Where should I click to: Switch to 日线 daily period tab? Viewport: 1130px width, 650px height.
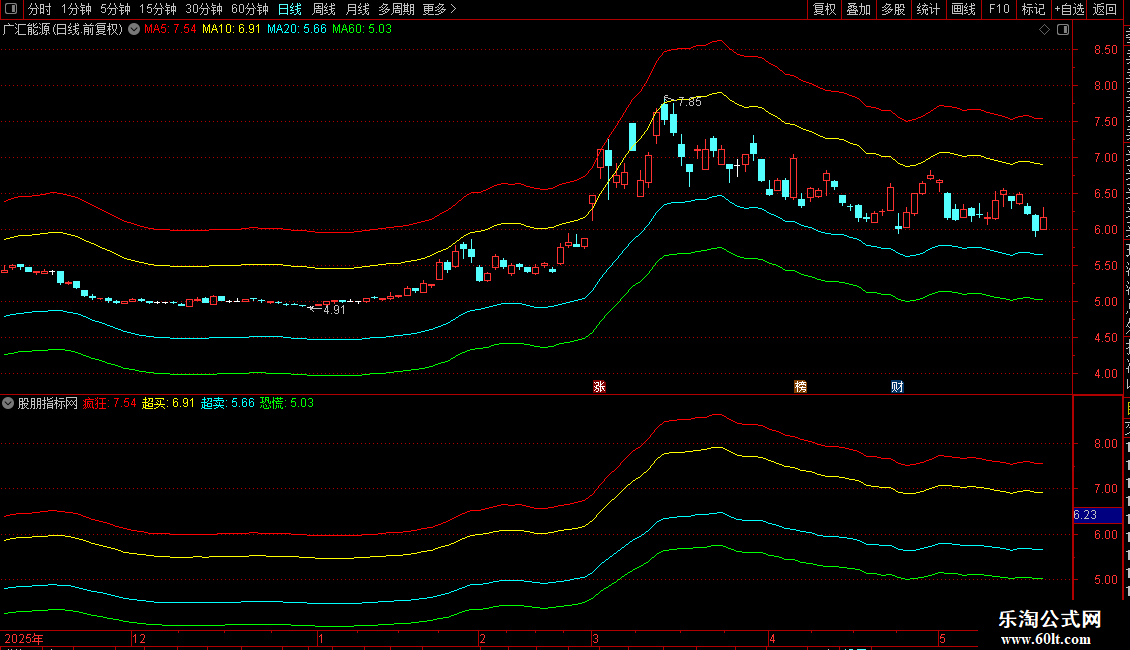(x=290, y=9)
